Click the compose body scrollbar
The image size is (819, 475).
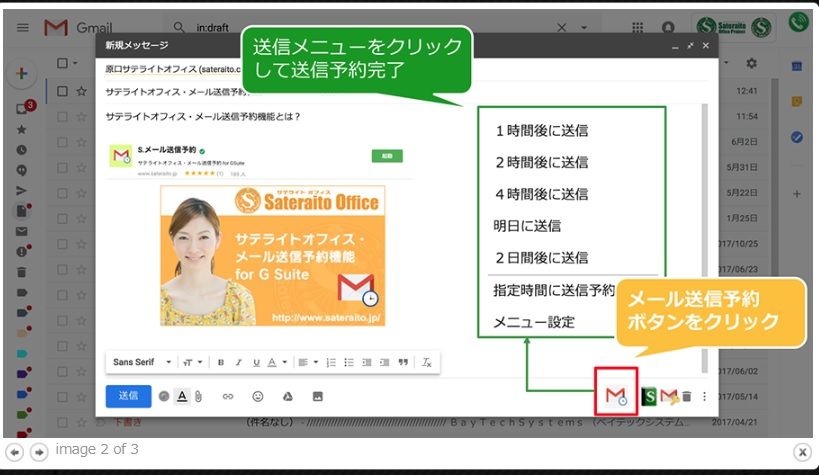pos(705,238)
